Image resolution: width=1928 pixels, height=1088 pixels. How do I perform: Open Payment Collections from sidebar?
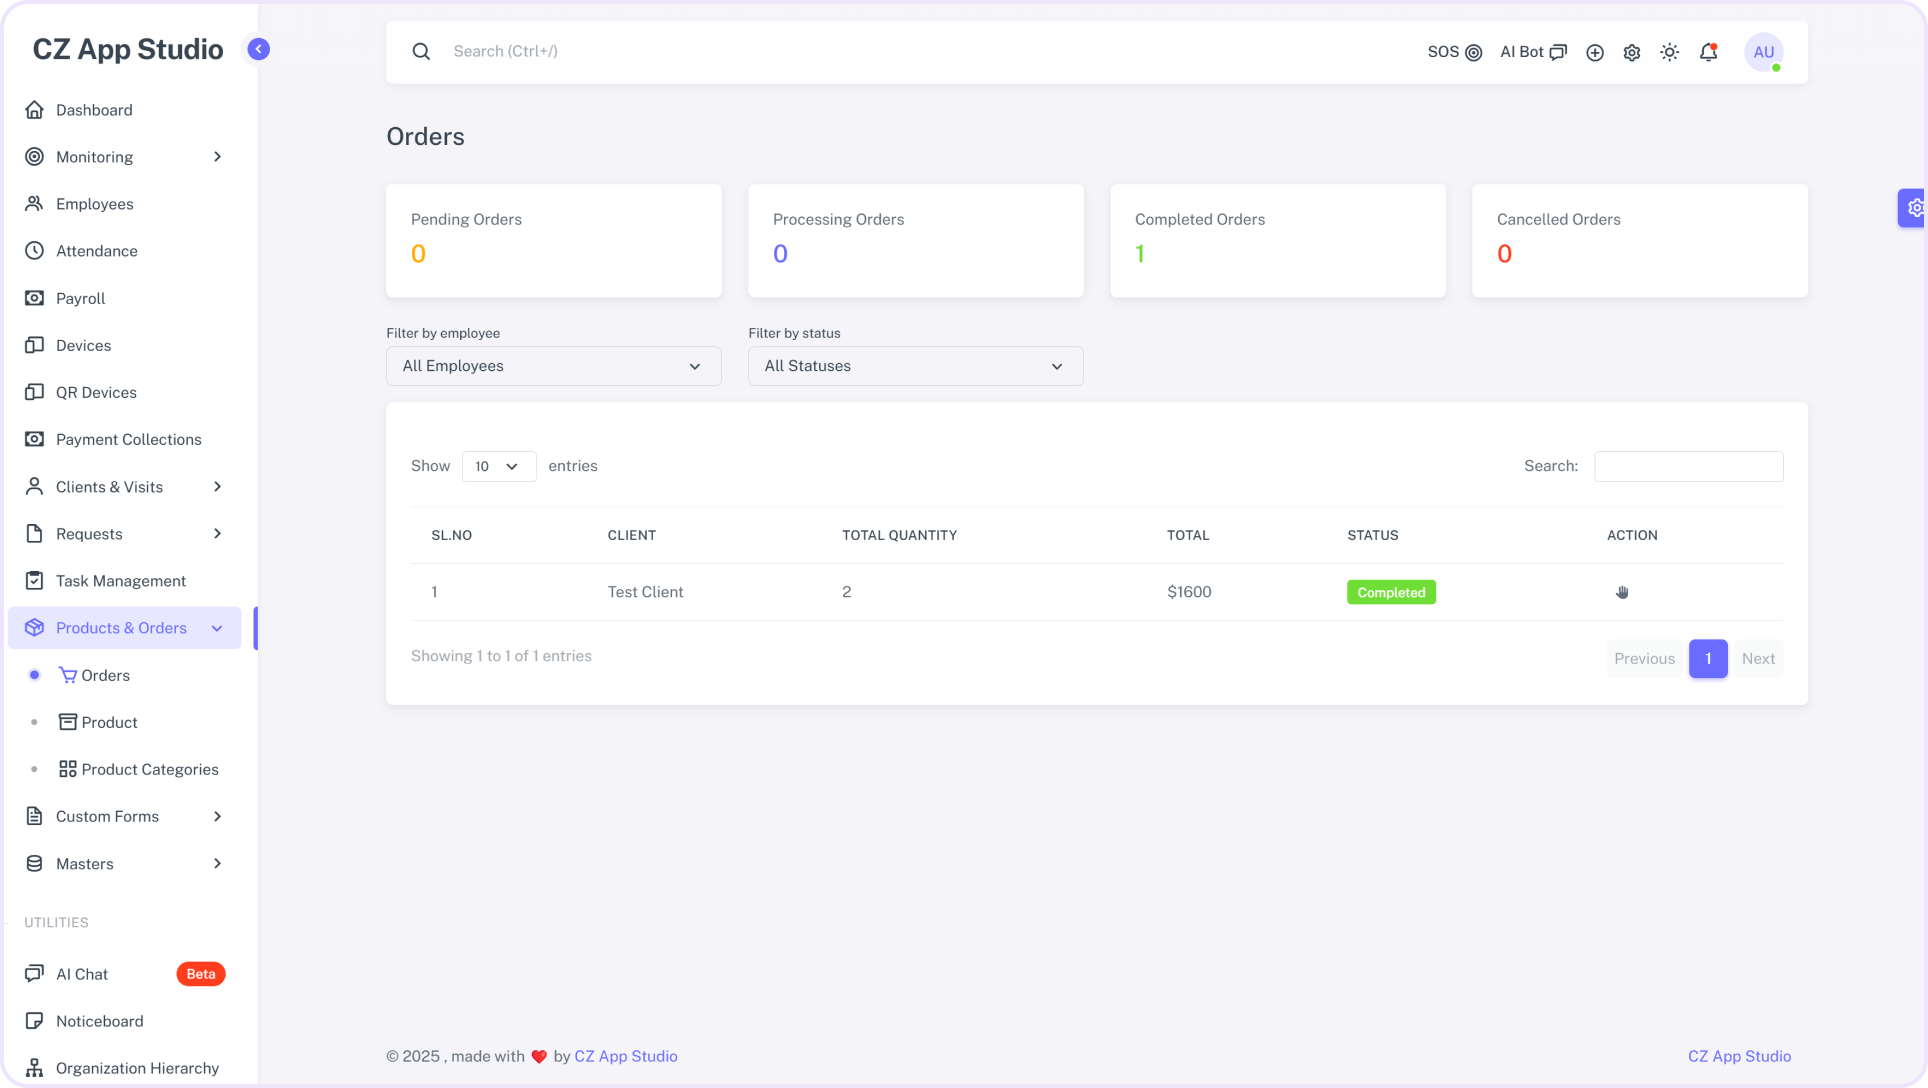pos(129,439)
